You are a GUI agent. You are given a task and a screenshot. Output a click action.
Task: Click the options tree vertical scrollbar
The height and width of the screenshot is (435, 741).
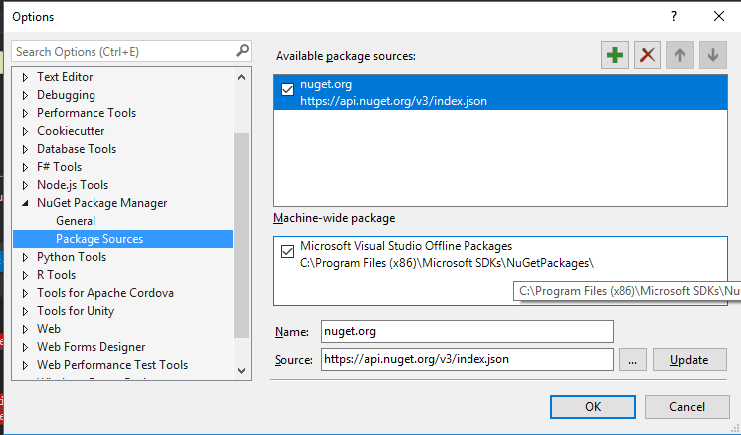tap(241, 230)
